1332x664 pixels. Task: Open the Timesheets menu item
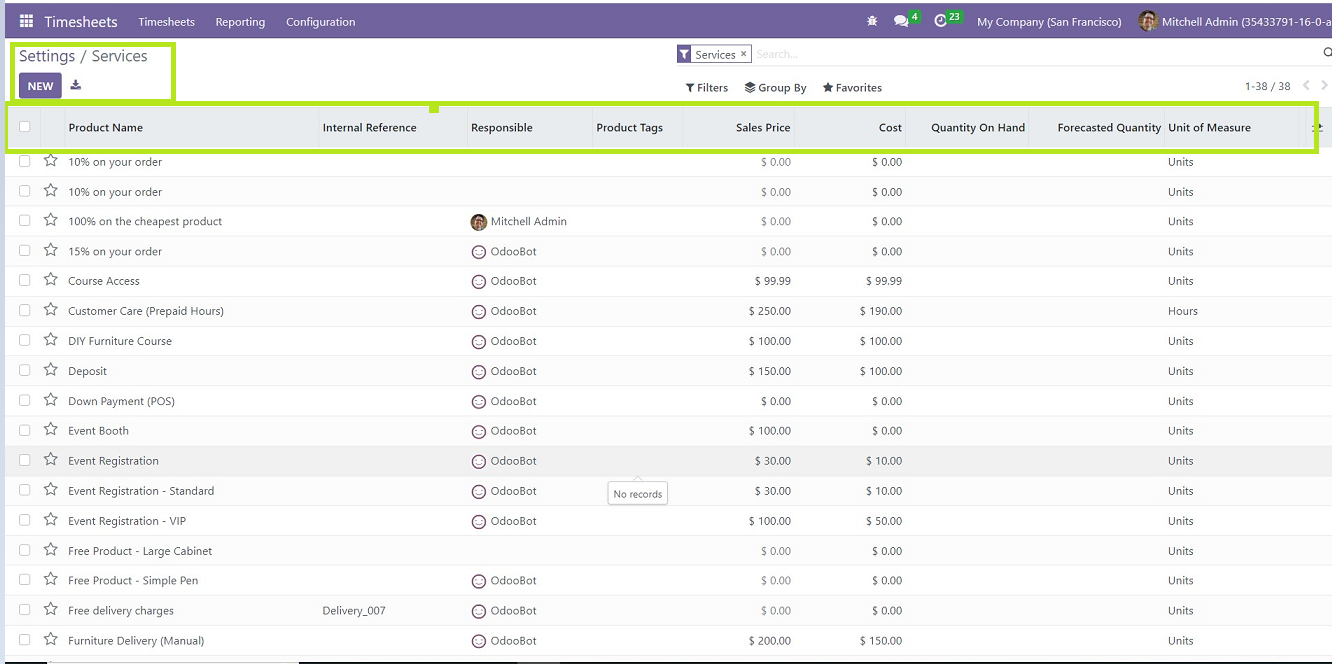(x=166, y=21)
